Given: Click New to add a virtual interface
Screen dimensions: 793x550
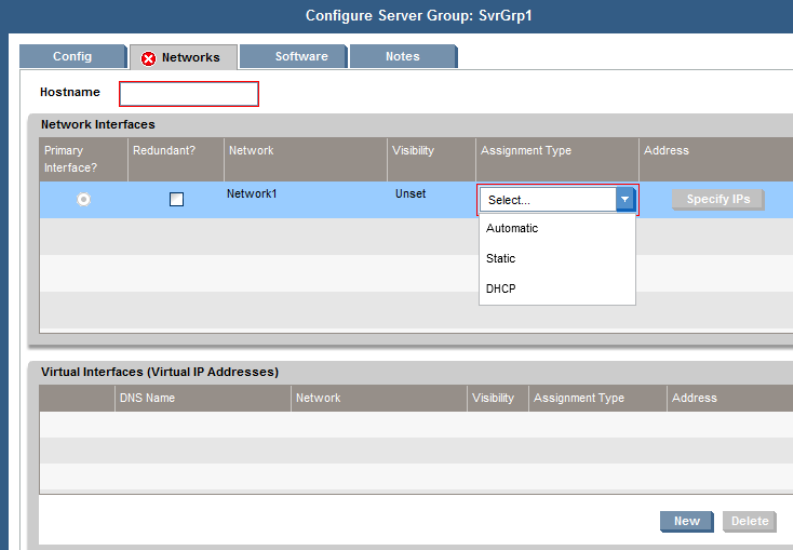Looking at the screenshot, I should point(686,521).
